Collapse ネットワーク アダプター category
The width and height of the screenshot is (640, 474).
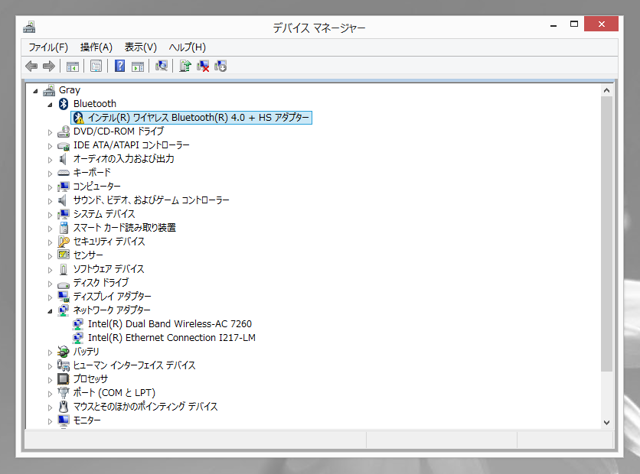point(50,312)
